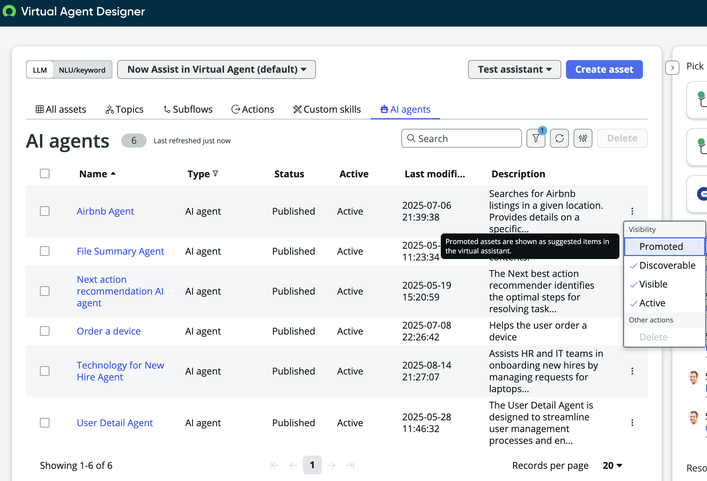Click the Create asset button
Viewport: 707px width, 481px height.
click(x=604, y=70)
